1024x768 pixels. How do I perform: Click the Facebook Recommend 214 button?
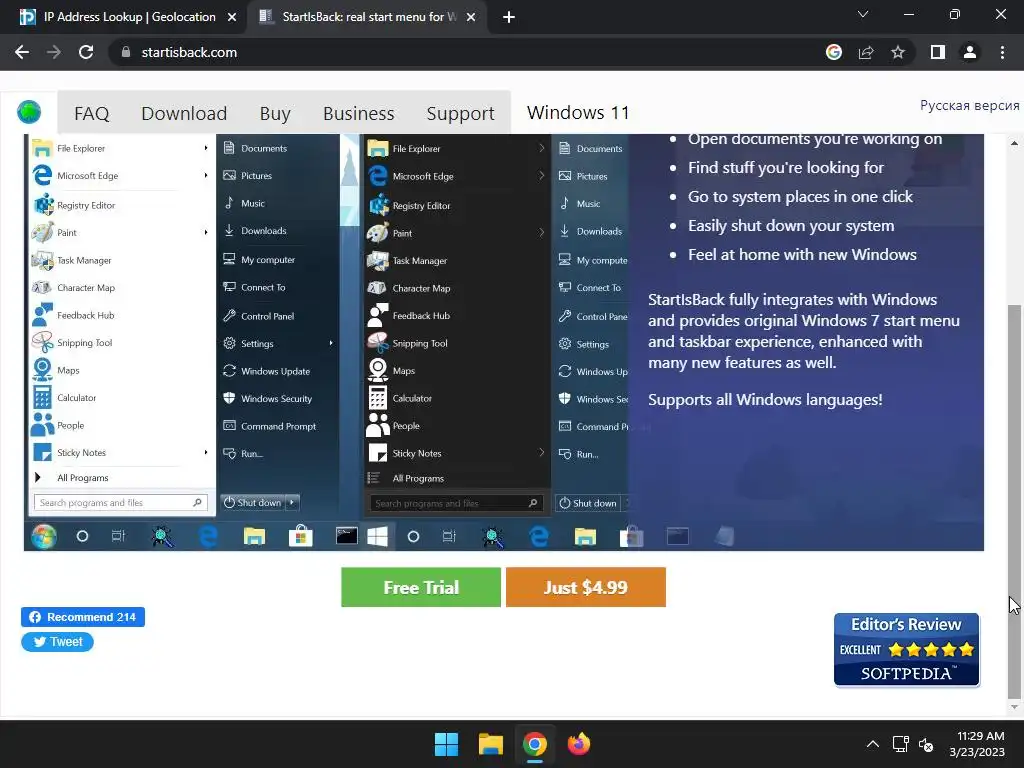[x=83, y=617]
